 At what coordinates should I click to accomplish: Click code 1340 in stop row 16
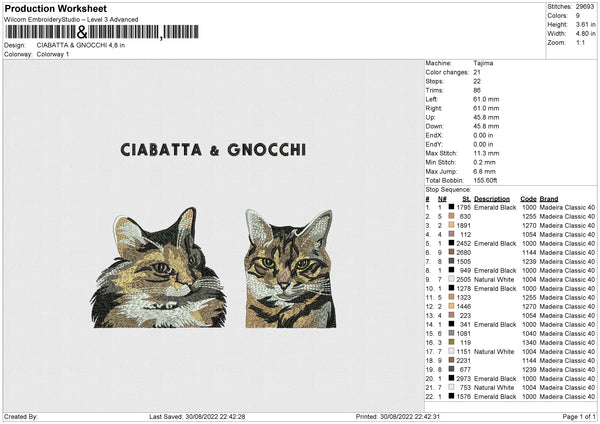529,342
